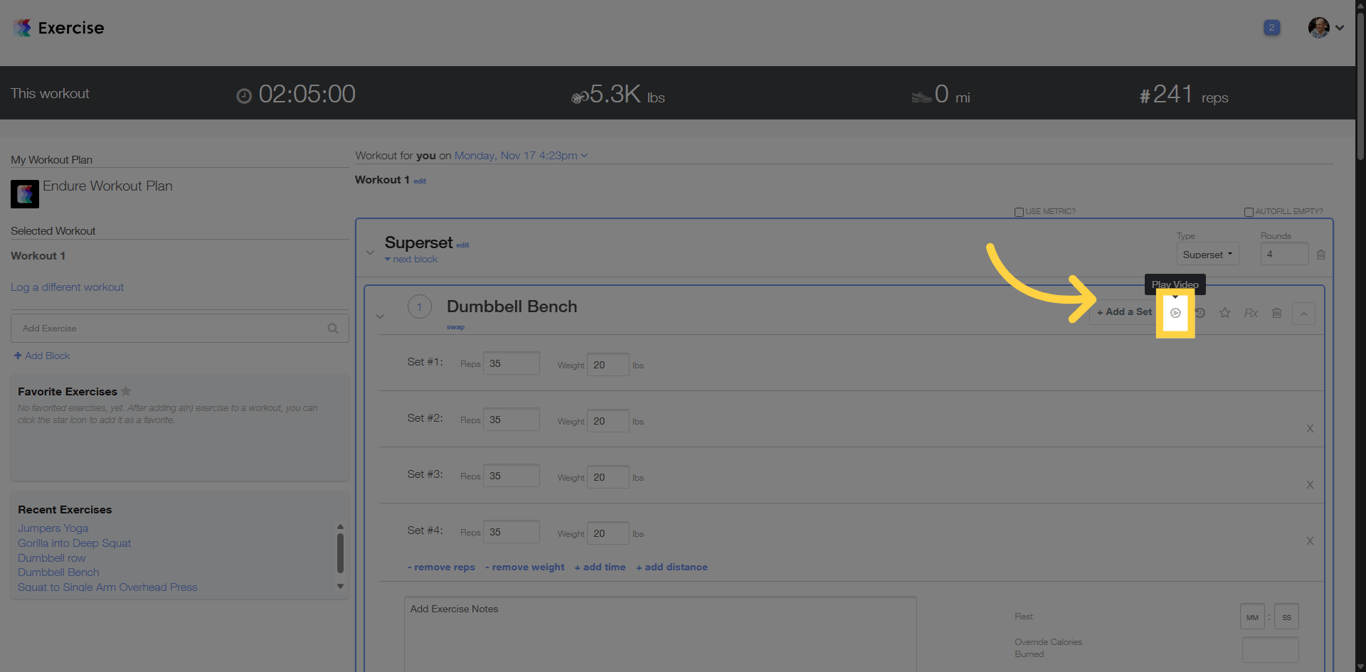Select Dumbbell Bench from Recent Exercises
The width and height of the screenshot is (1366, 672).
pos(58,572)
